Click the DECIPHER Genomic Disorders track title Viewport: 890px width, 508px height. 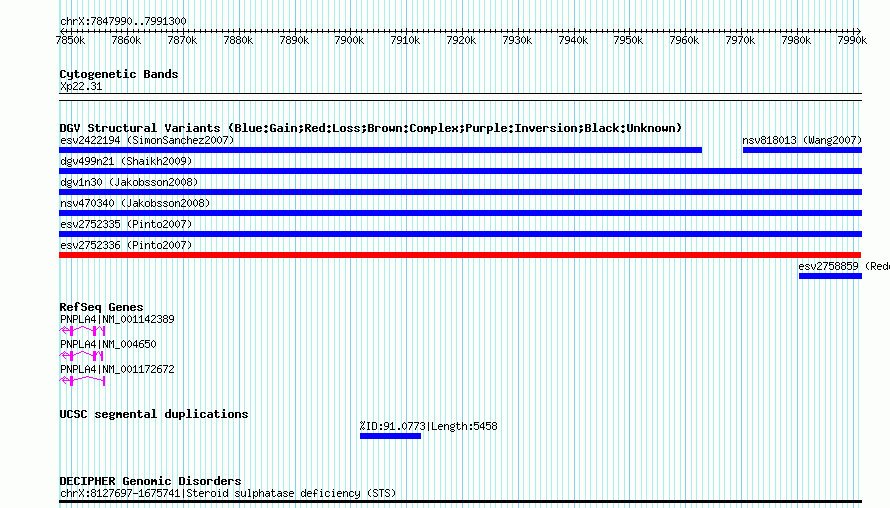(x=150, y=481)
